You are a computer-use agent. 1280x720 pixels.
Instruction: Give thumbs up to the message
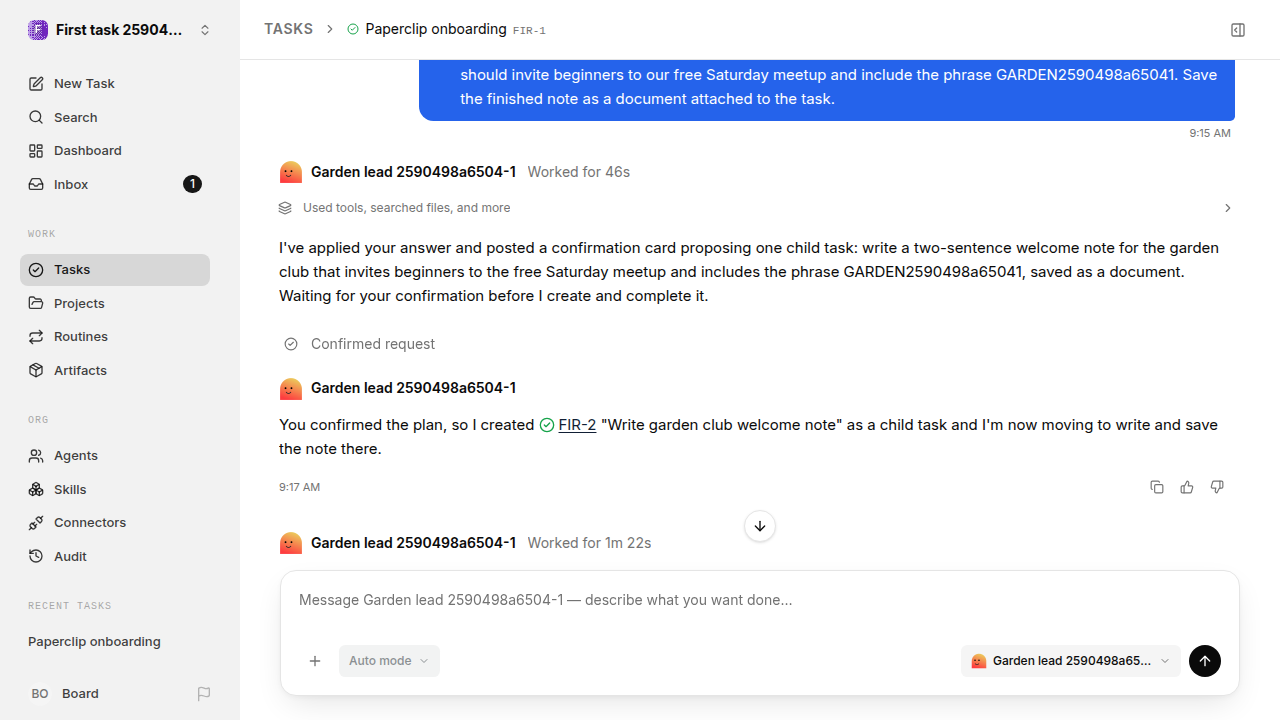[1187, 487]
